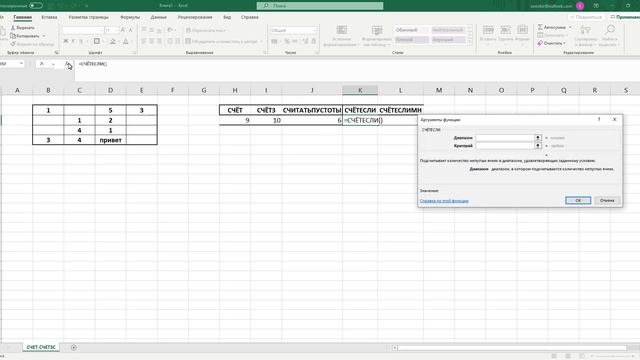Open the Copy (Копировать) dropdown arrow
640x360 pixels.
tap(44, 36)
